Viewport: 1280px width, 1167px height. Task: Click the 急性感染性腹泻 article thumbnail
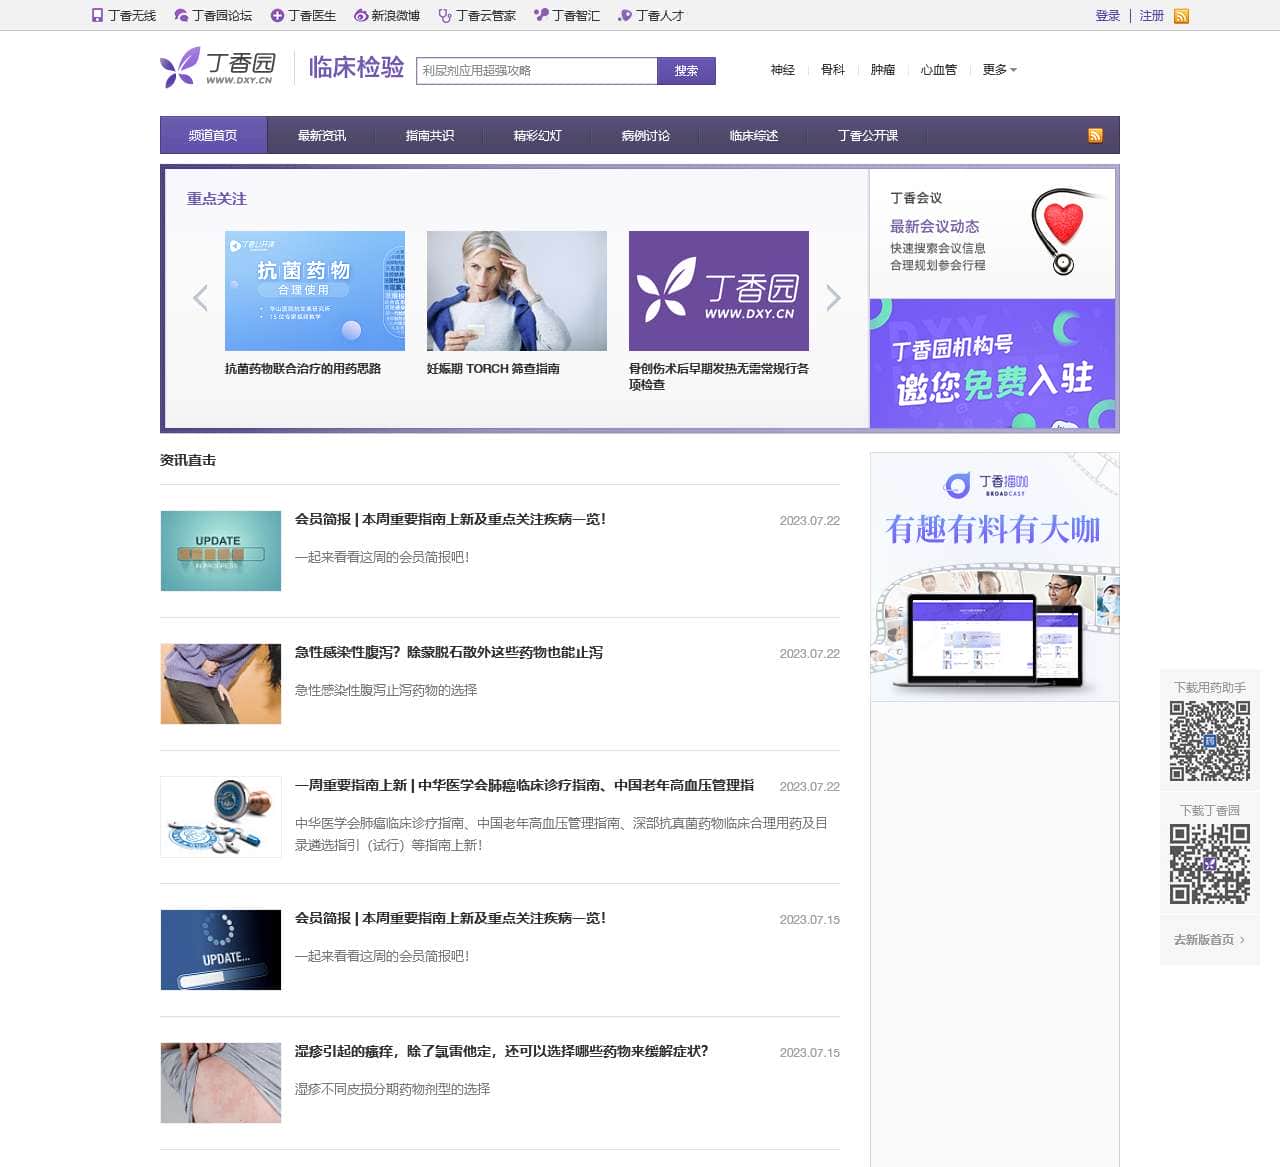tap(221, 684)
